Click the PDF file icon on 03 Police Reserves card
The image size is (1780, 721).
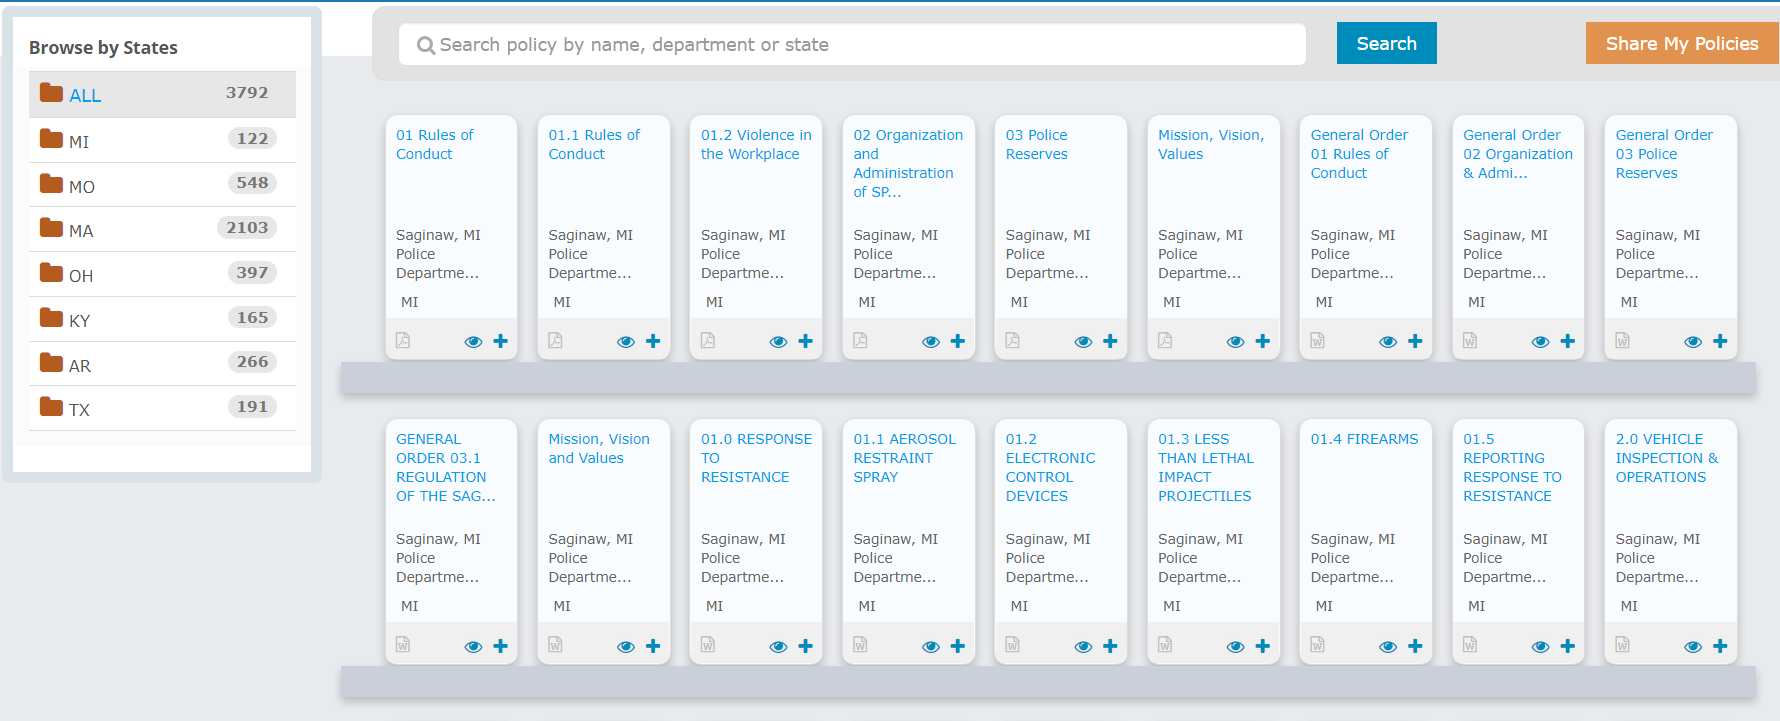(x=1012, y=341)
